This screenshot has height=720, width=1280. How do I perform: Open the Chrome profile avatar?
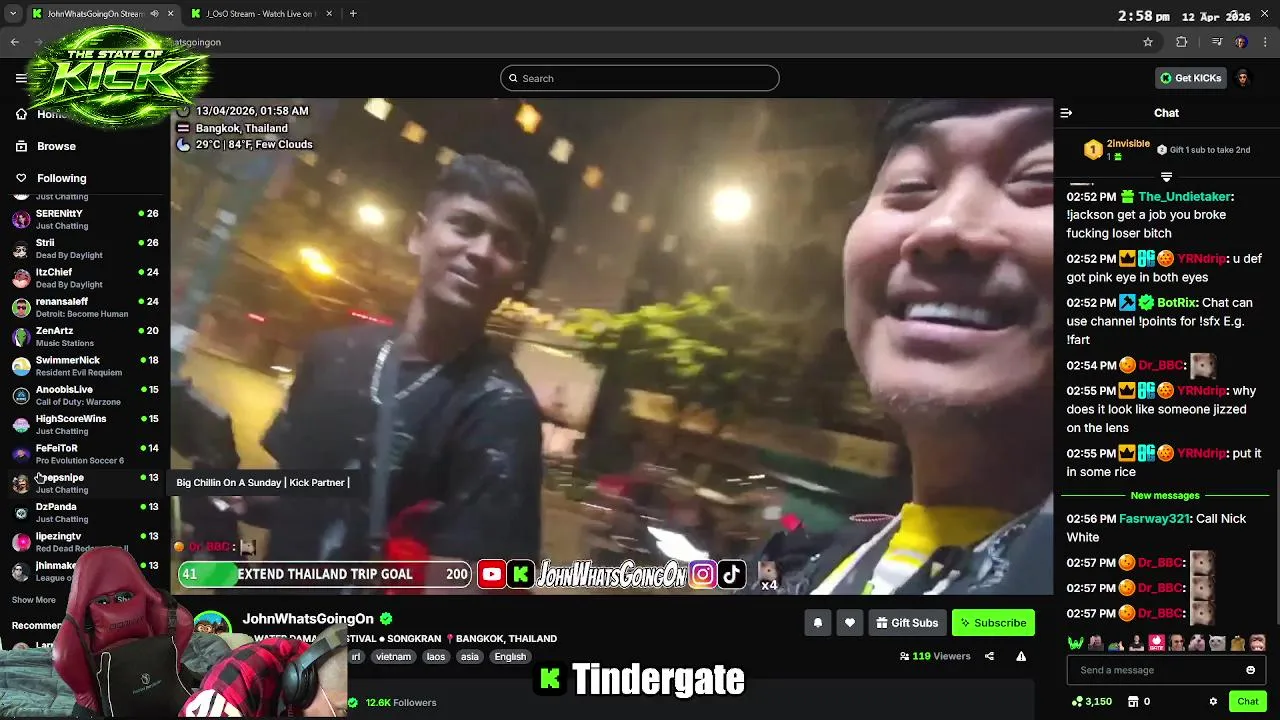(1241, 42)
